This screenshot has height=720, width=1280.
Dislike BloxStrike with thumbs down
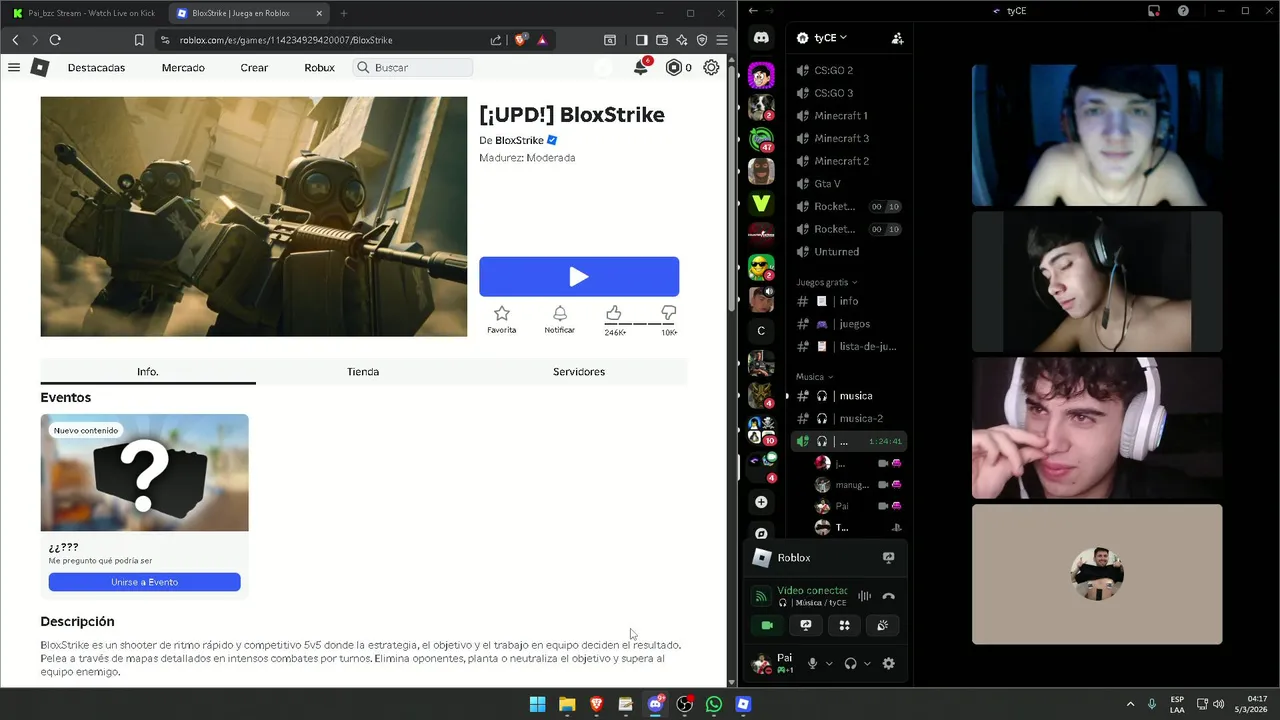tap(669, 313)
